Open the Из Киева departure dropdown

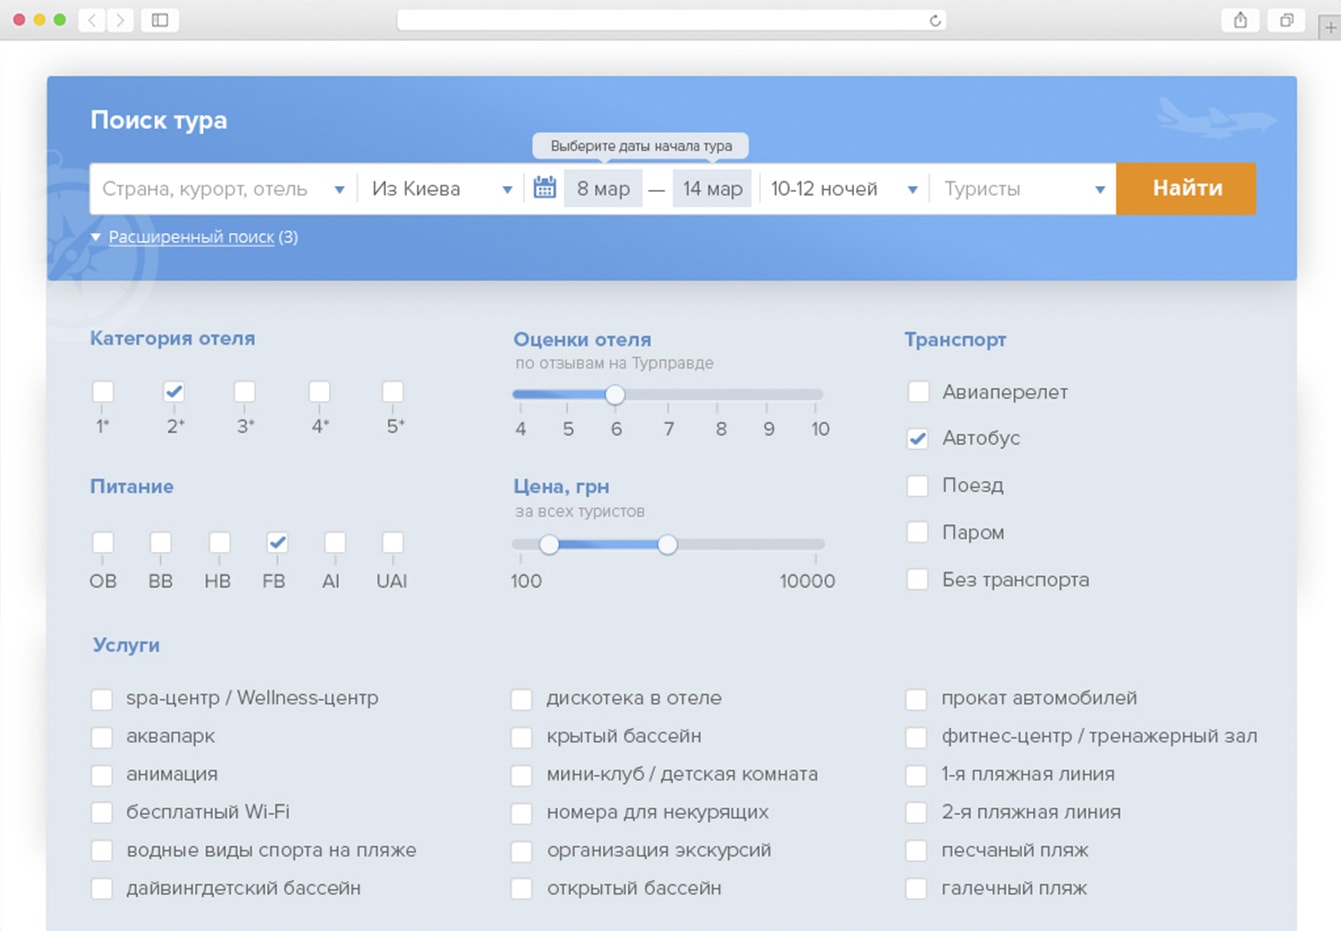(441, 189)
